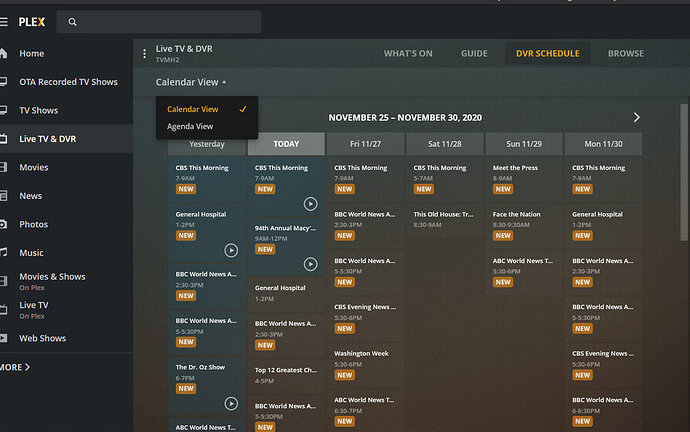Select the Mon 11/30 column header

pos(603,144)
